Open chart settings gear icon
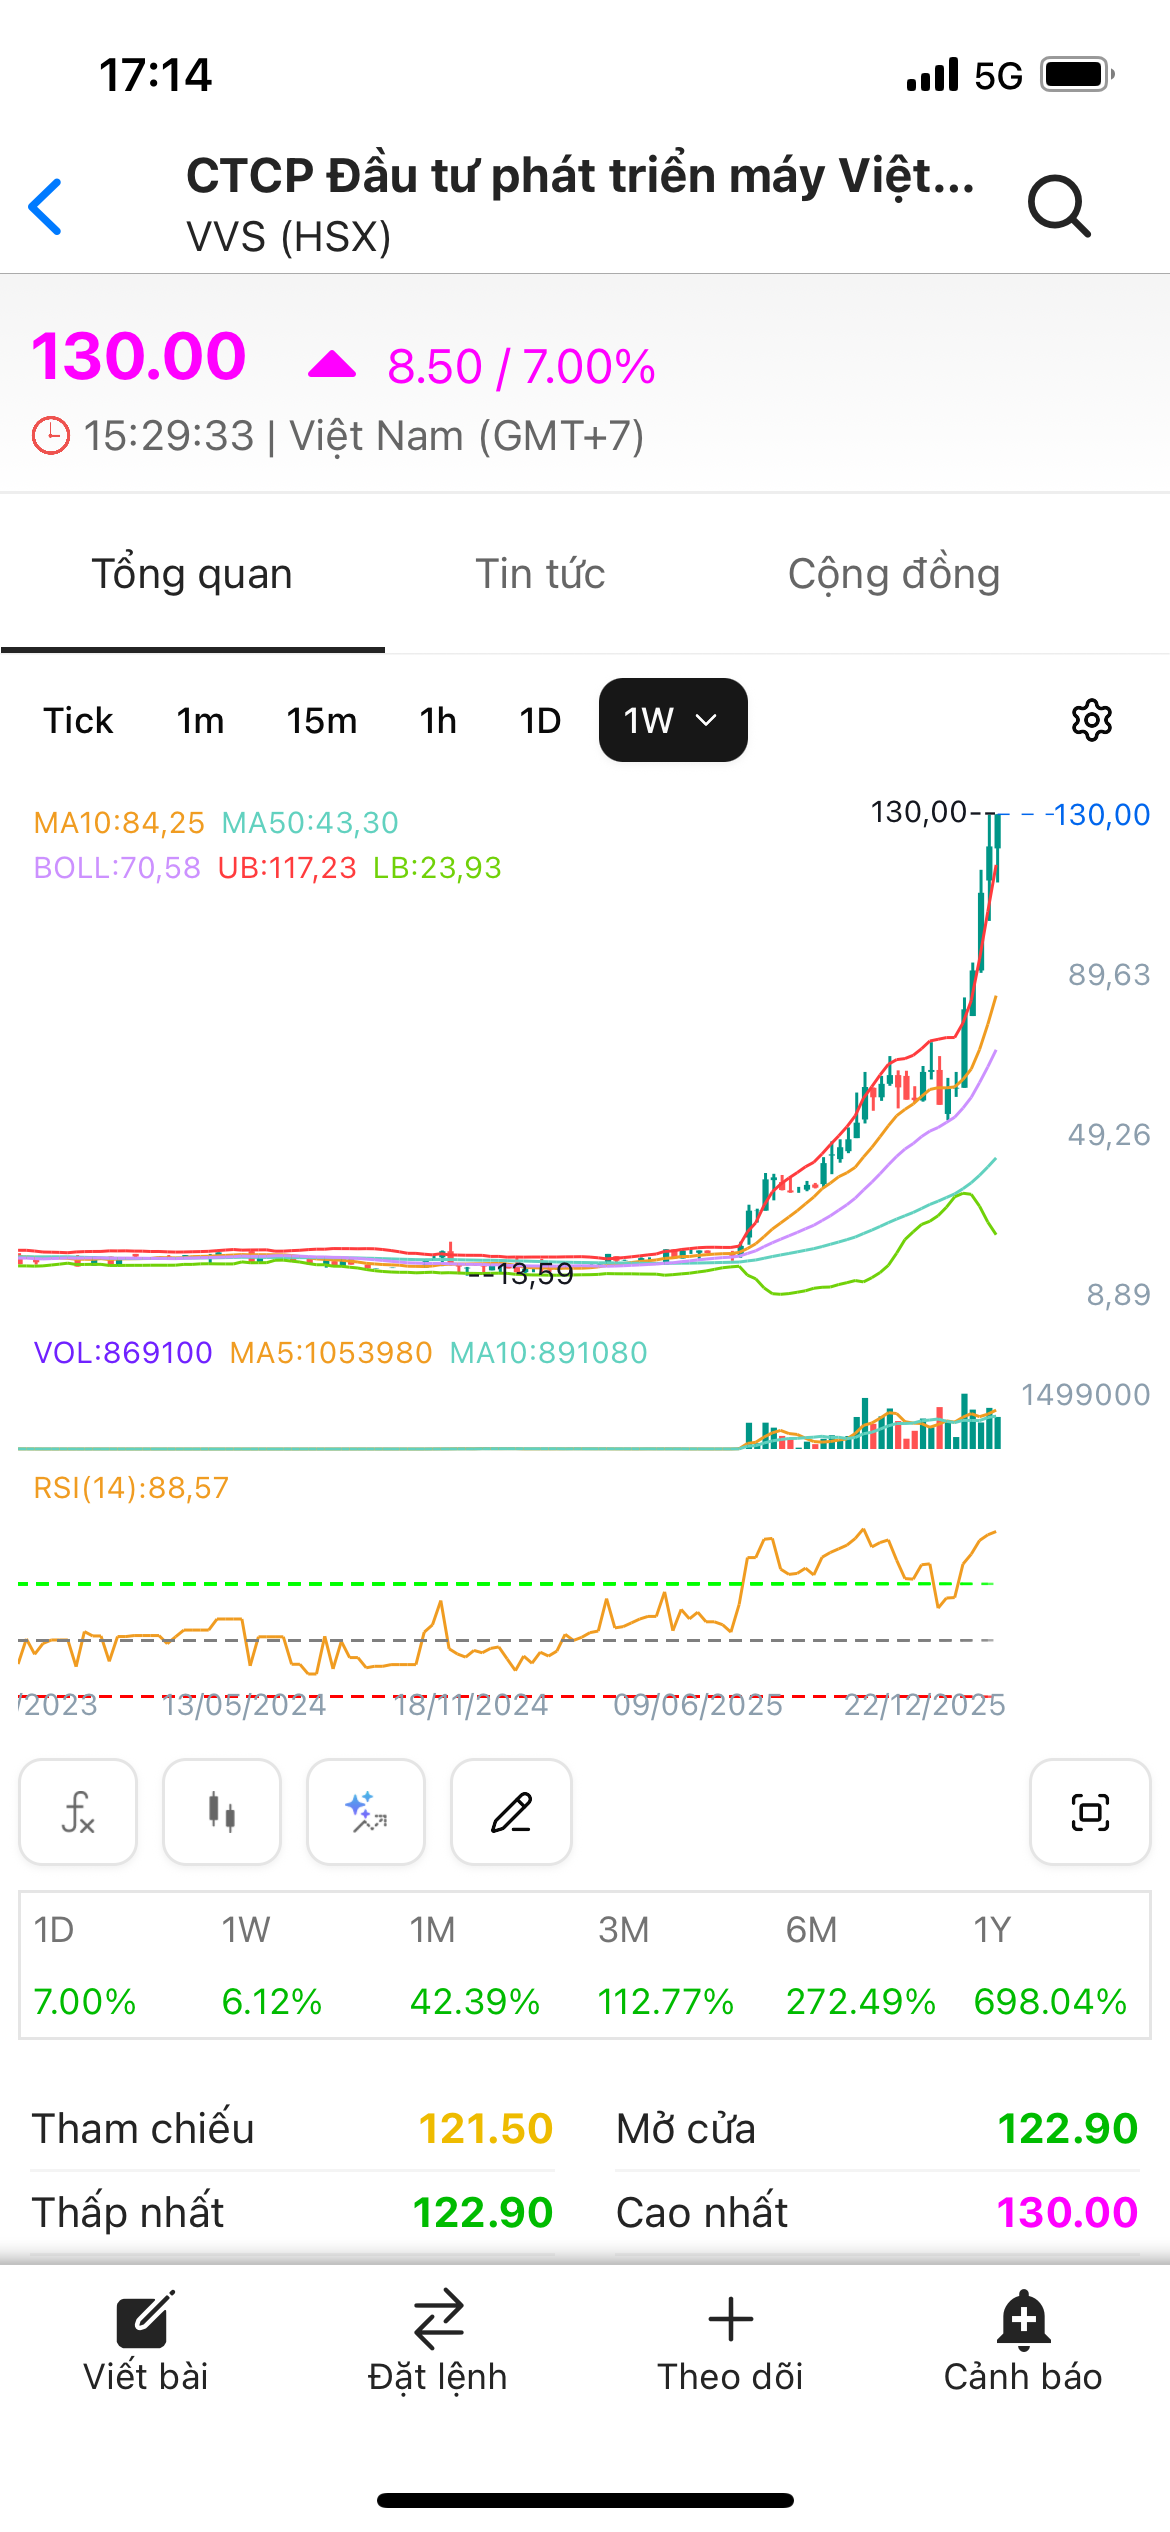The width and height of the screenshot is (1170, 2532). click(1091, 720)
